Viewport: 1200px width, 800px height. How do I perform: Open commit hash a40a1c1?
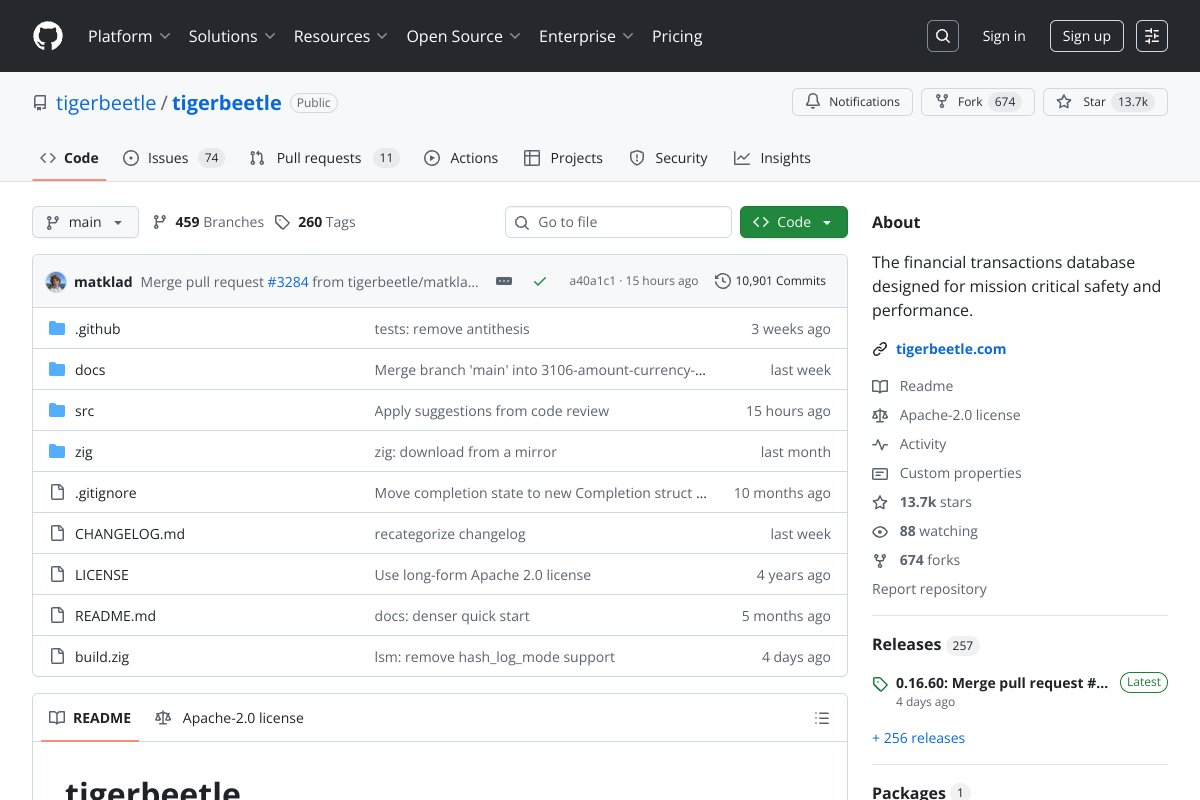[x=591, y=281]
